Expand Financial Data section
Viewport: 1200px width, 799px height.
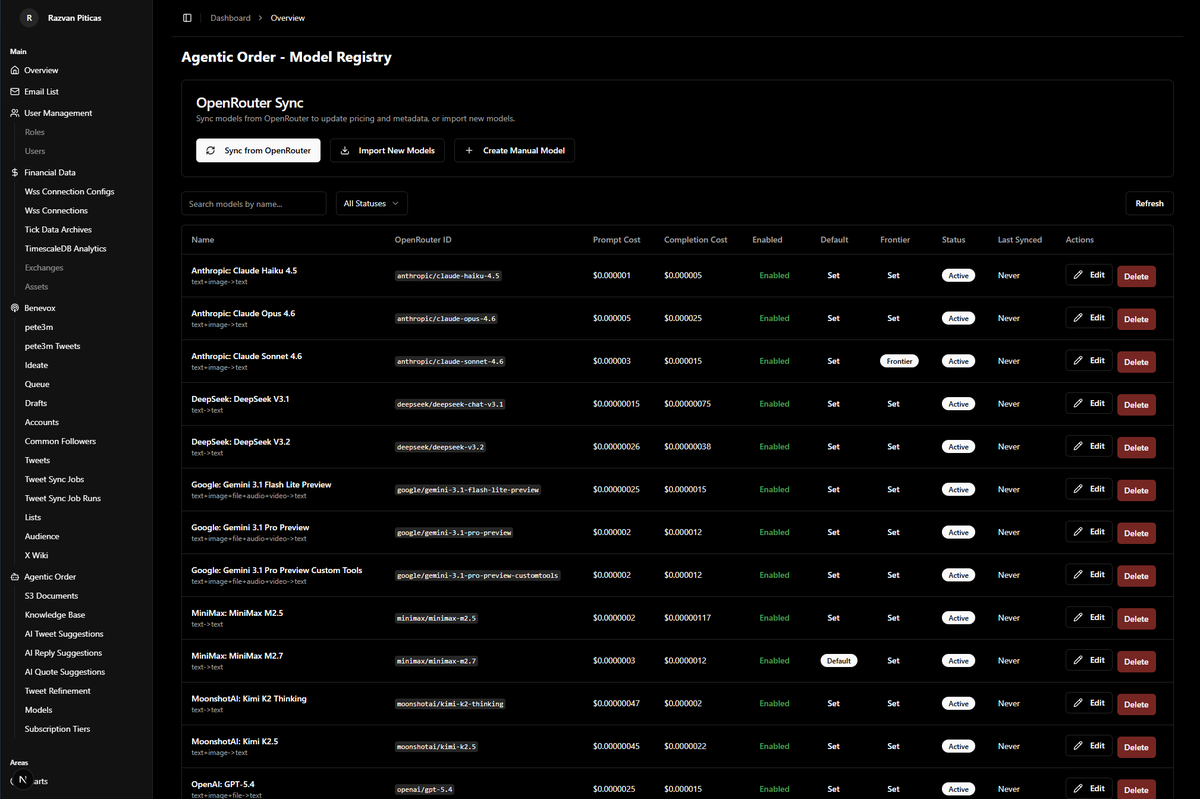pos(50,173)
